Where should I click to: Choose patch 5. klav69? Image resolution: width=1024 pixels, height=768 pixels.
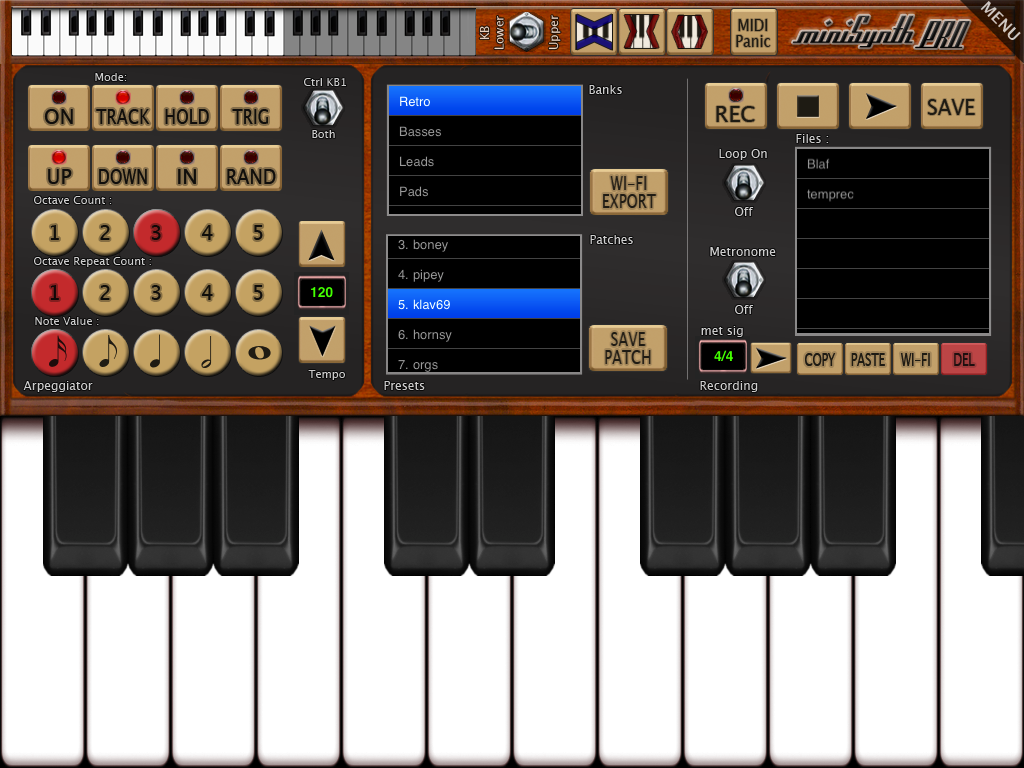[484, 304]
